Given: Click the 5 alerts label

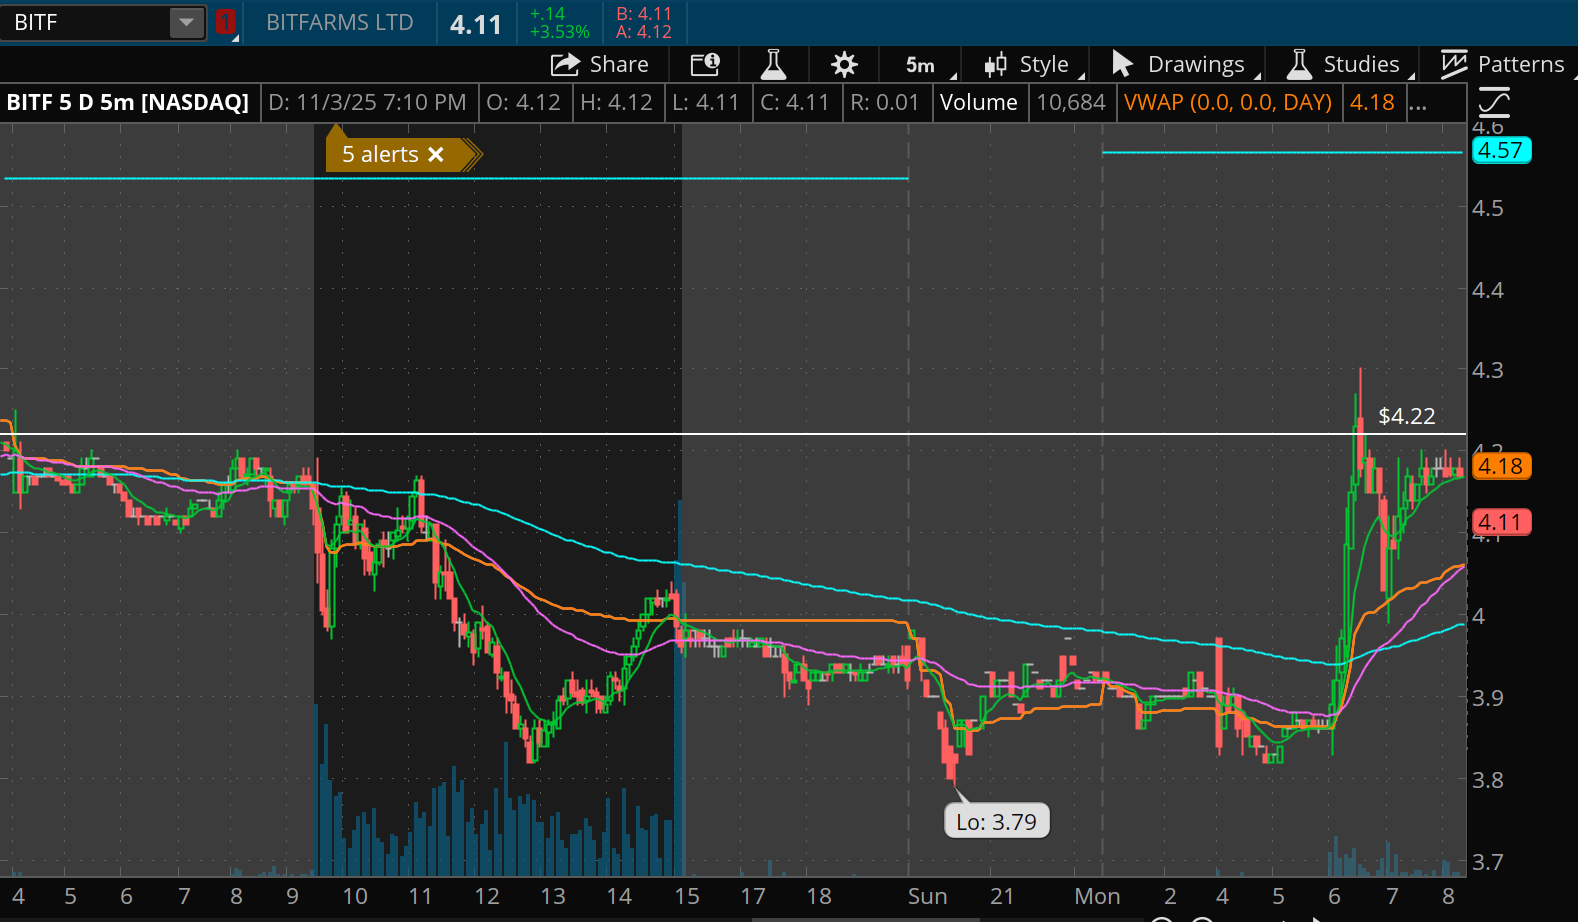Looking at the screenshot, I should click(380, 154).
